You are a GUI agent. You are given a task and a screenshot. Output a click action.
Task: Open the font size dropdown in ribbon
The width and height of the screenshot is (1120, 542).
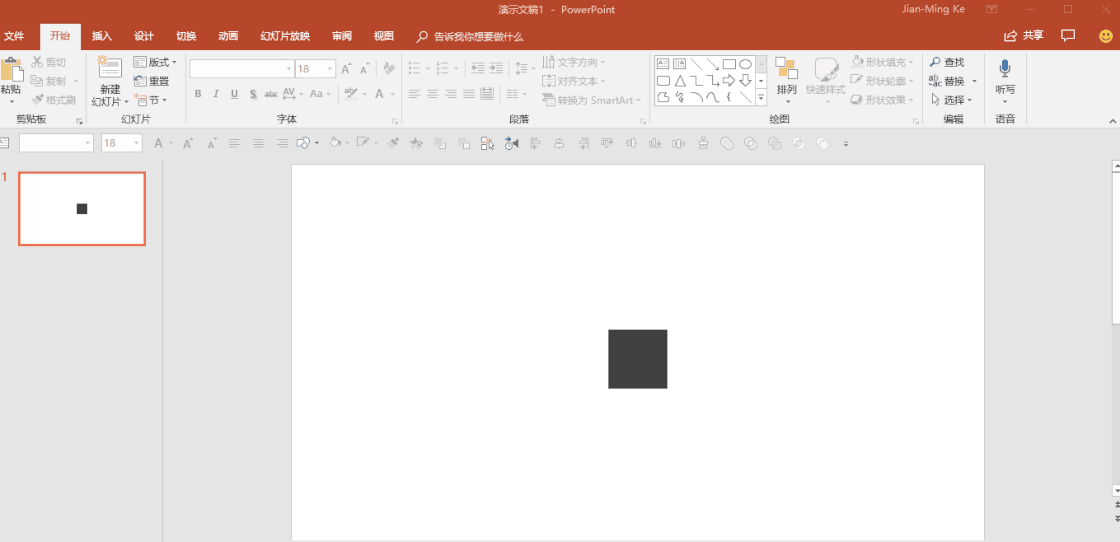tap(331, 69)
